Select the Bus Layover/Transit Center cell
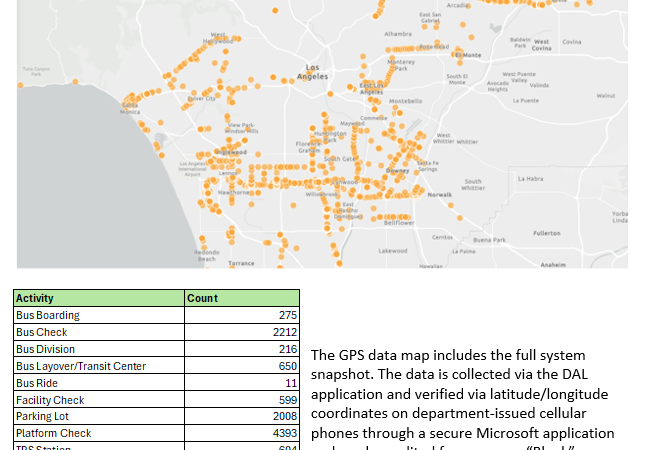Viewport: 647px width, 450px height. [x=81, y=366]
